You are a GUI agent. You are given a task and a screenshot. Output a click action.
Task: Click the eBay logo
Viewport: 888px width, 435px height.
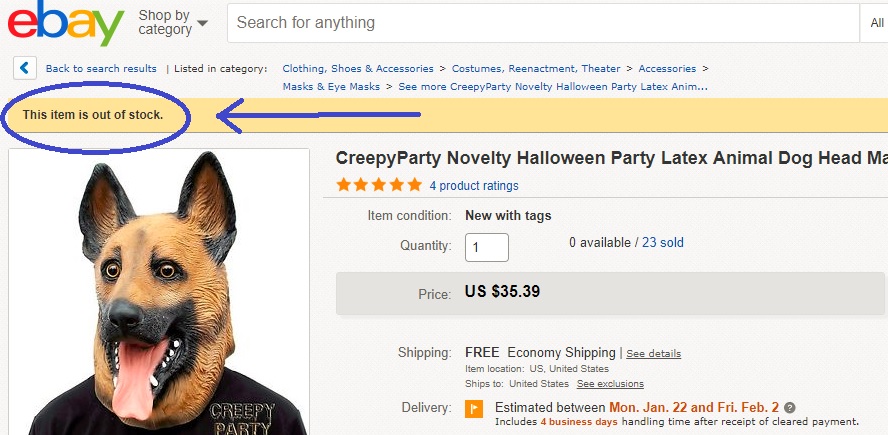66,23
